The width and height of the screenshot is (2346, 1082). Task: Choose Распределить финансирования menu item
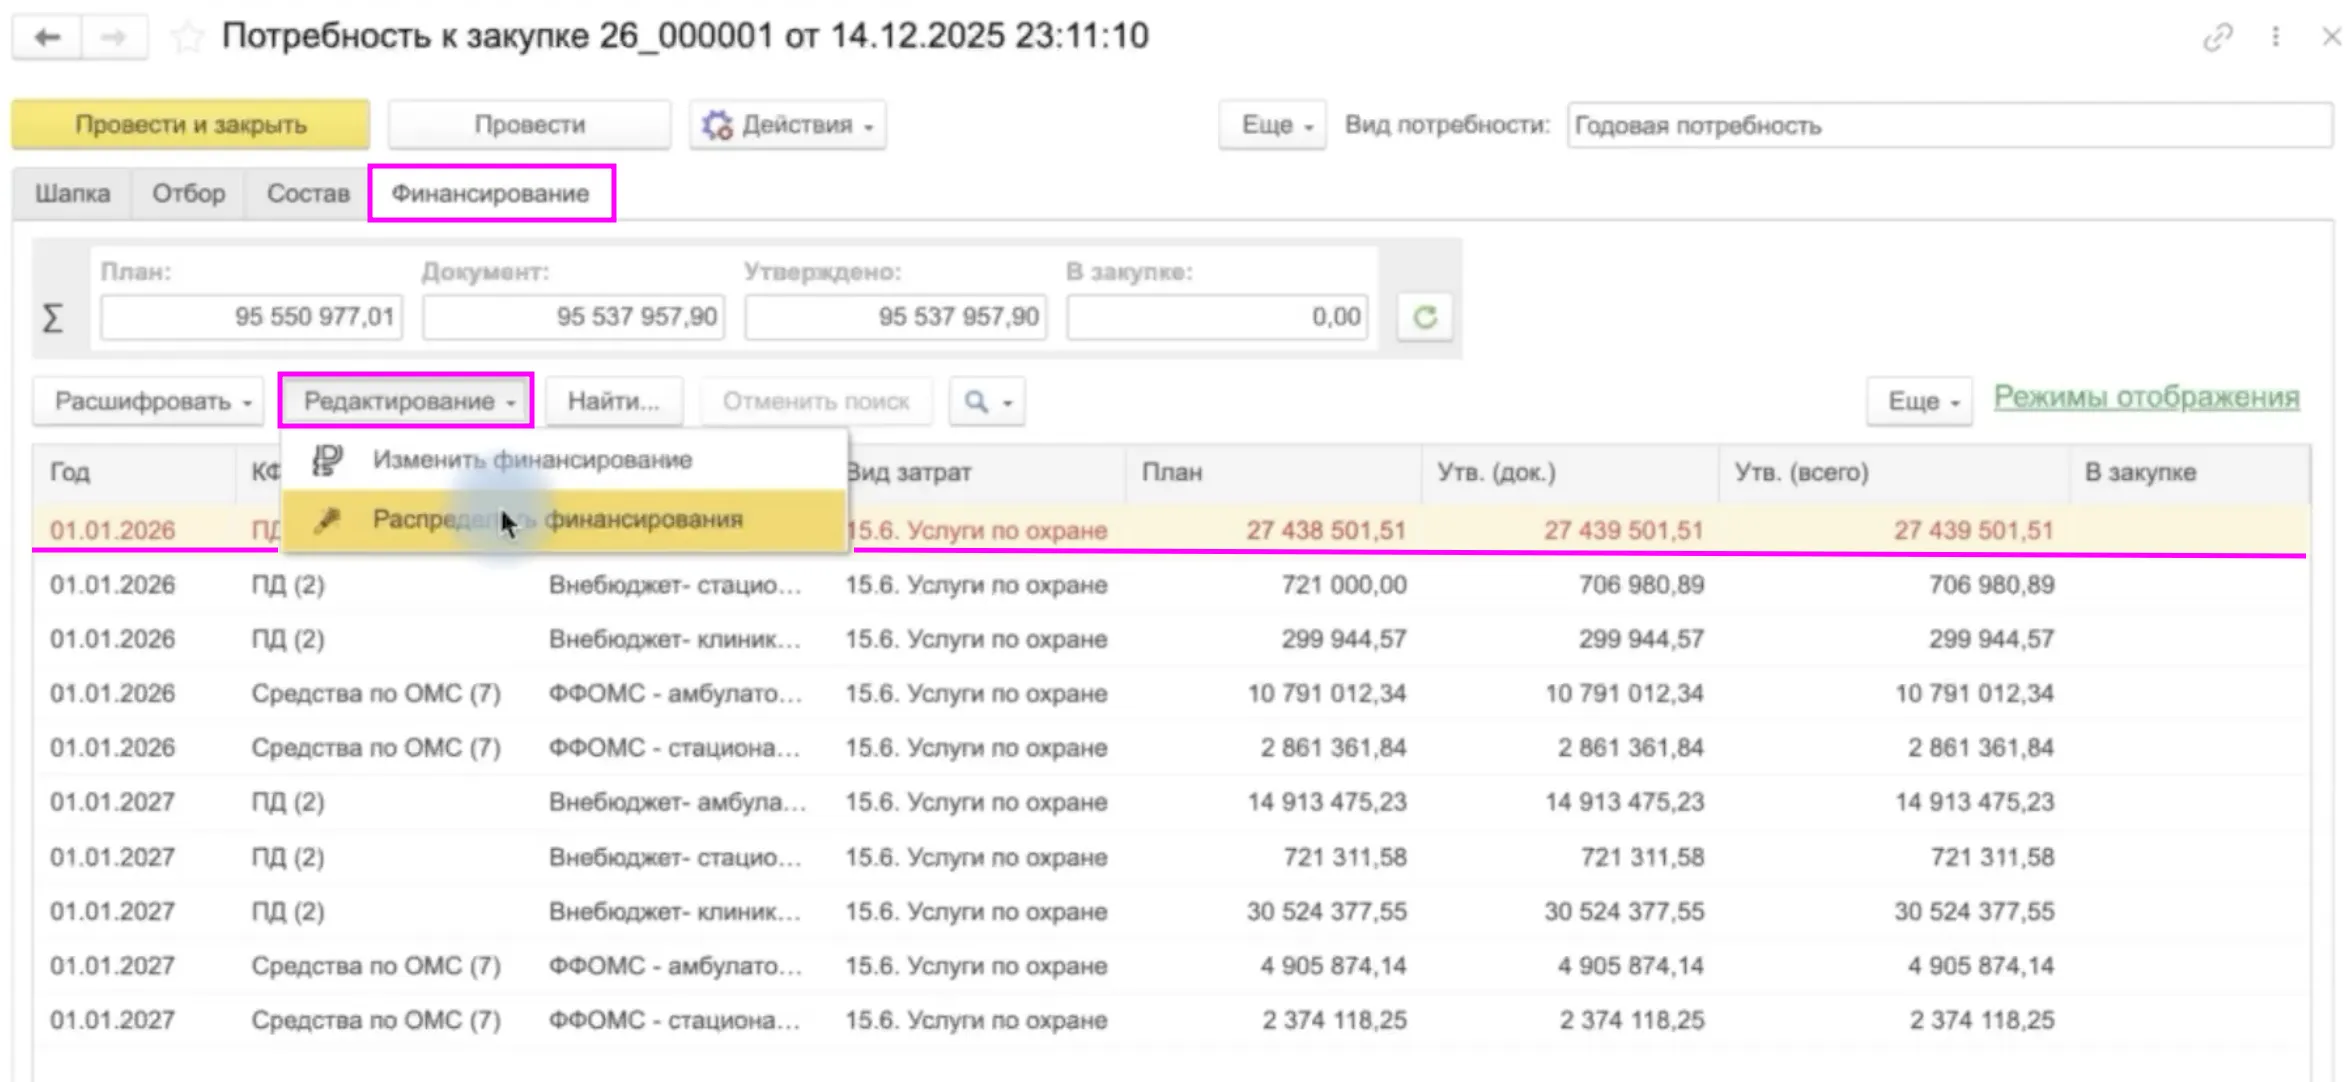(x=564, y=520)
